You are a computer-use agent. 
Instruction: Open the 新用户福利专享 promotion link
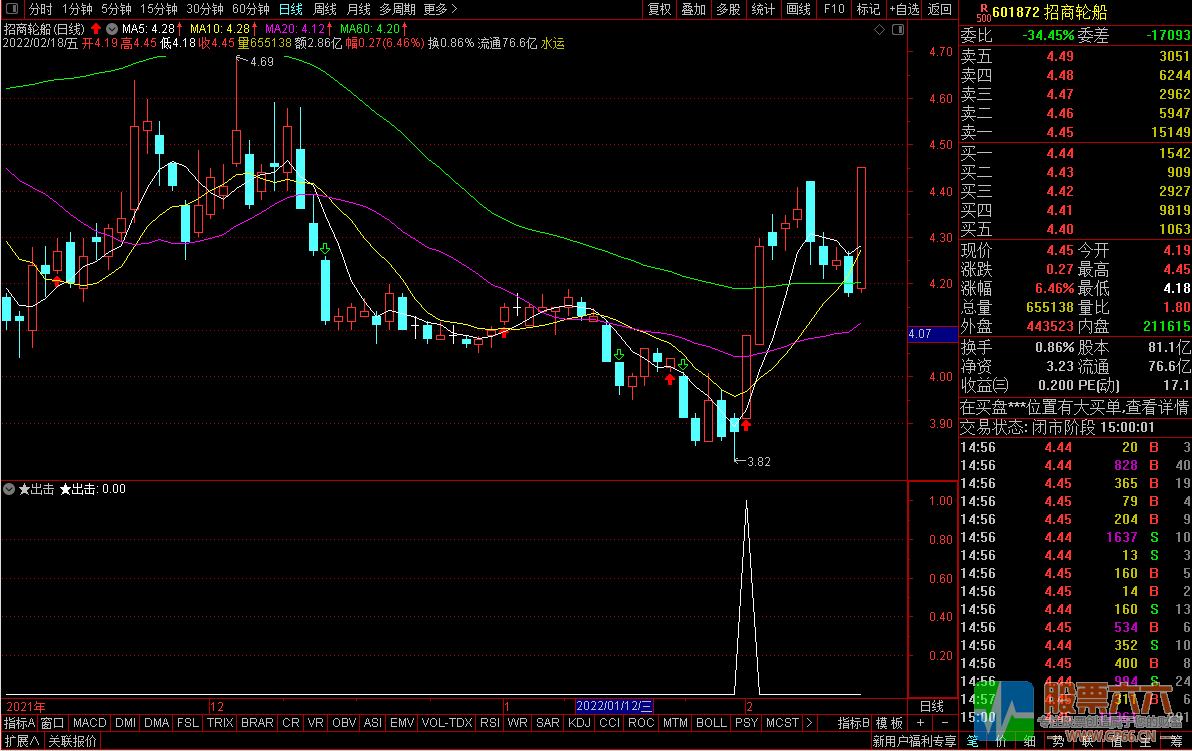915,741
